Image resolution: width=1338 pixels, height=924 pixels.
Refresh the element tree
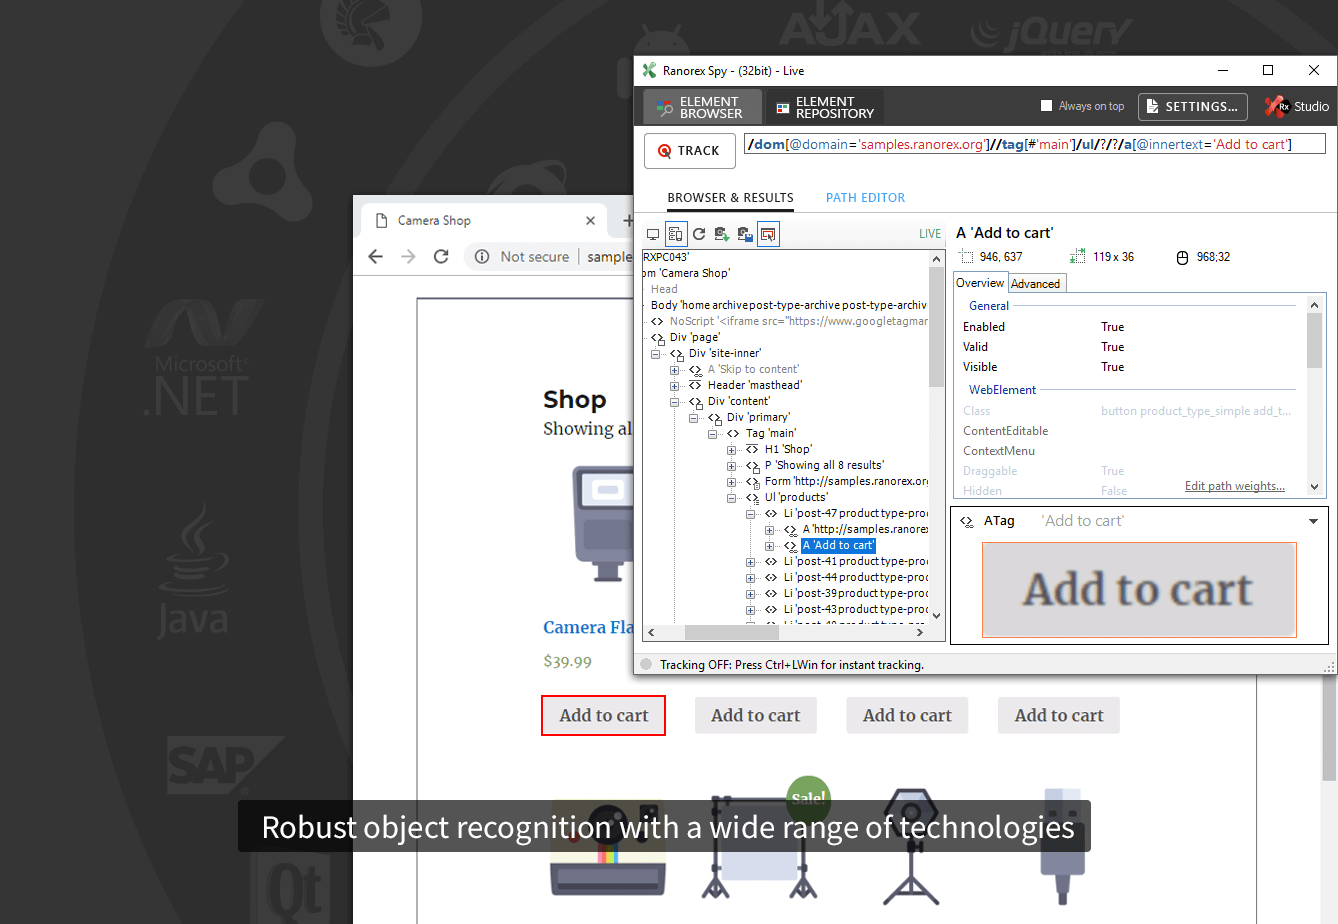(699, 234)
